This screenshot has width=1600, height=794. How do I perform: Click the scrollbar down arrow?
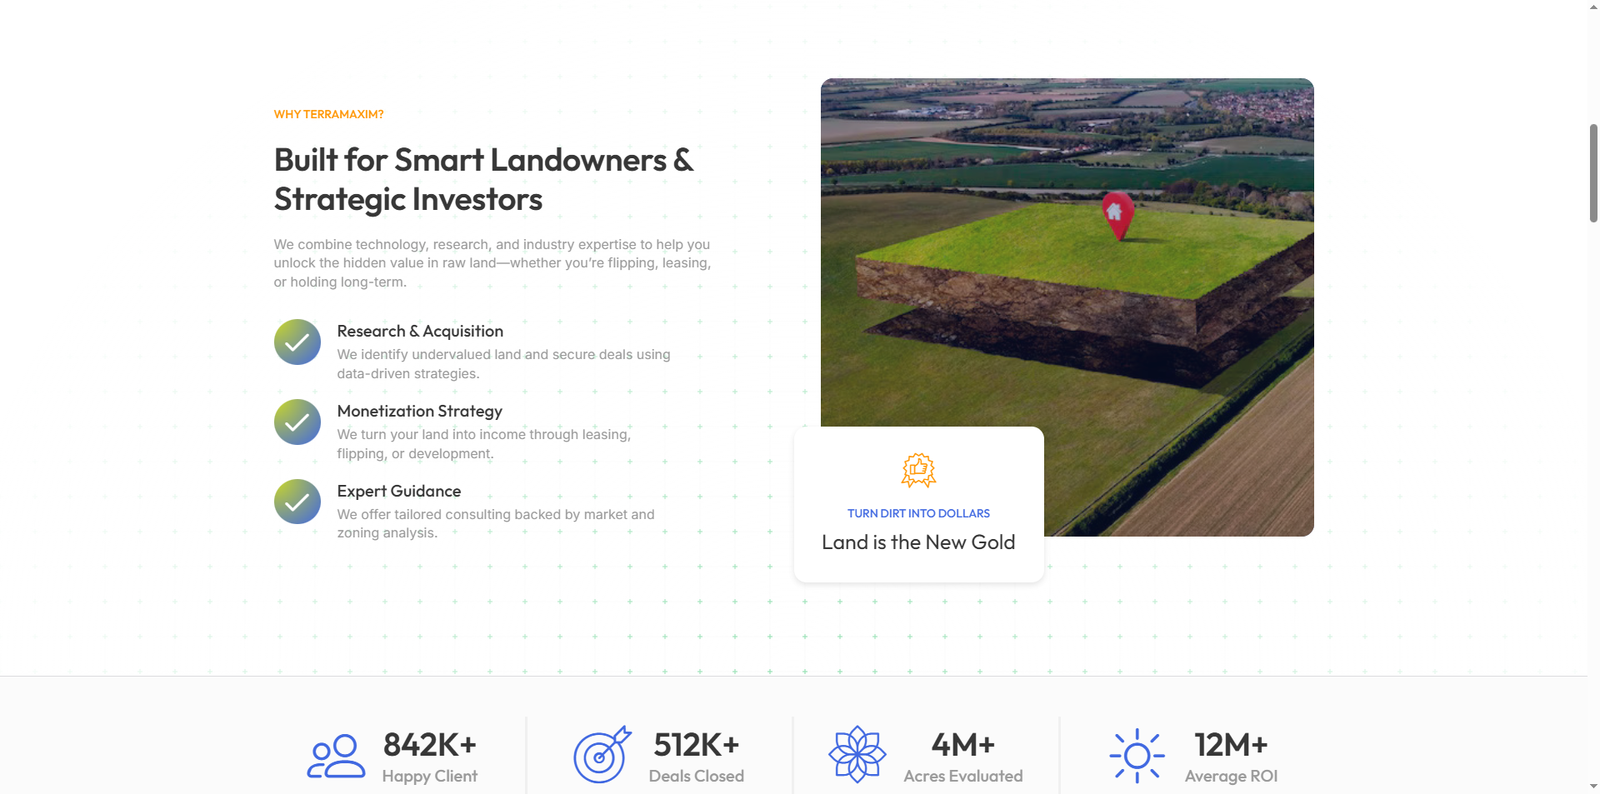tap(1593, 786)
